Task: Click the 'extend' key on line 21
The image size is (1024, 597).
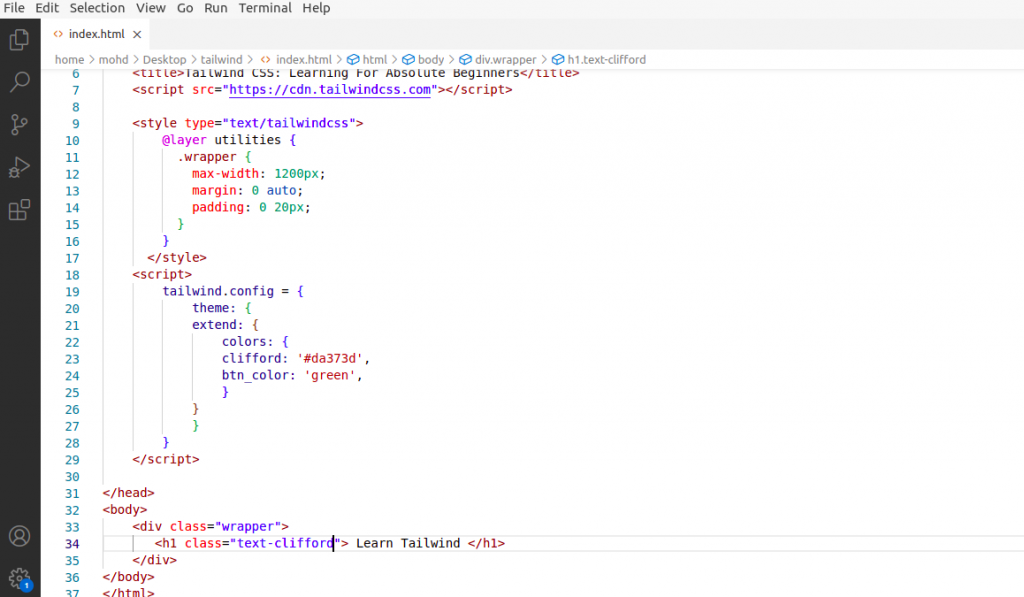Action: (214, 325)
